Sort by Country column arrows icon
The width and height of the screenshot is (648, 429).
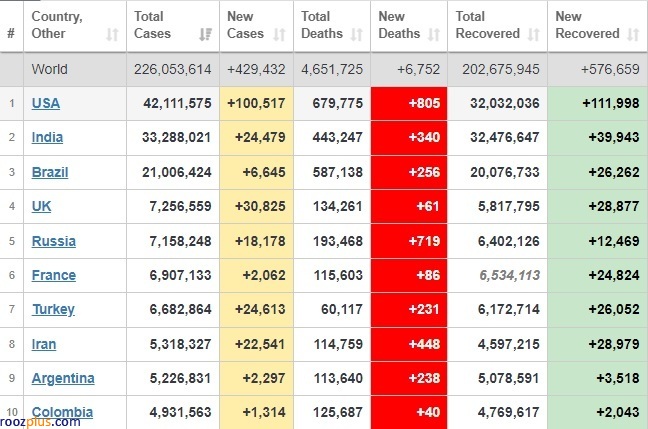tap(112, 34)
